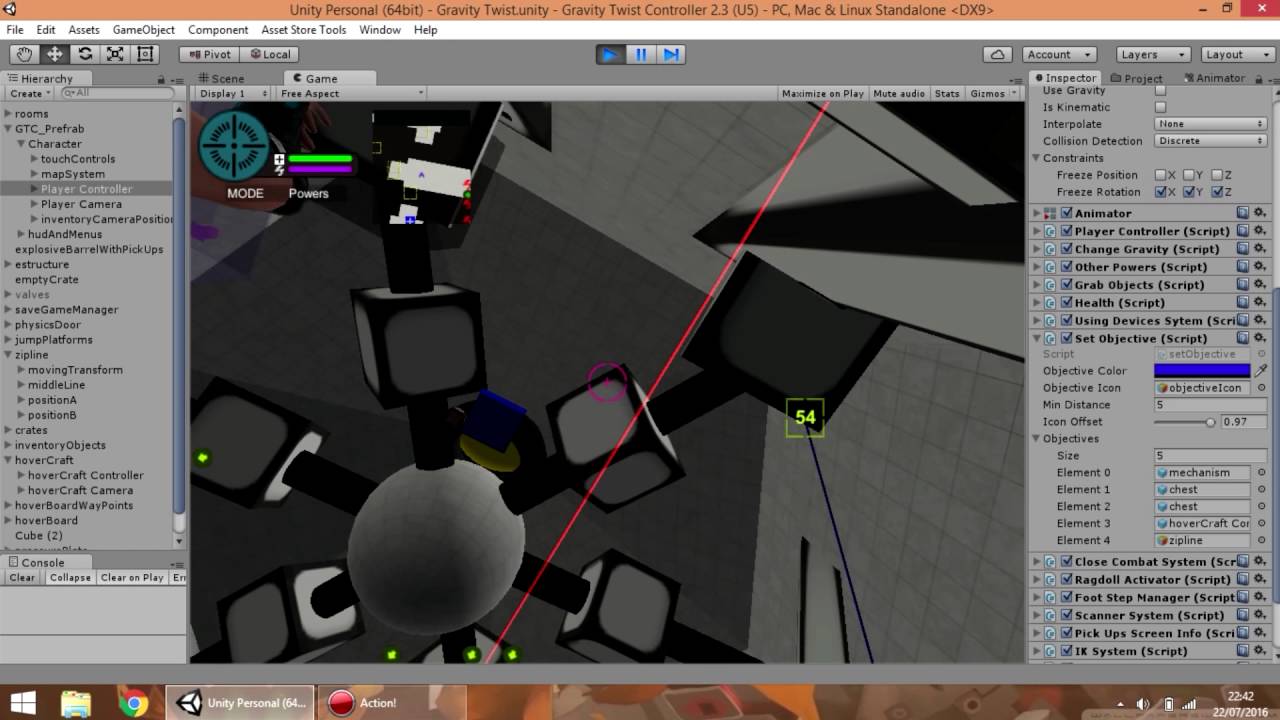Uncheck Freeze Rotation Y checkbox
Image resolution: width=1280 pixels, height=720 pixels.
point(1188,192)
